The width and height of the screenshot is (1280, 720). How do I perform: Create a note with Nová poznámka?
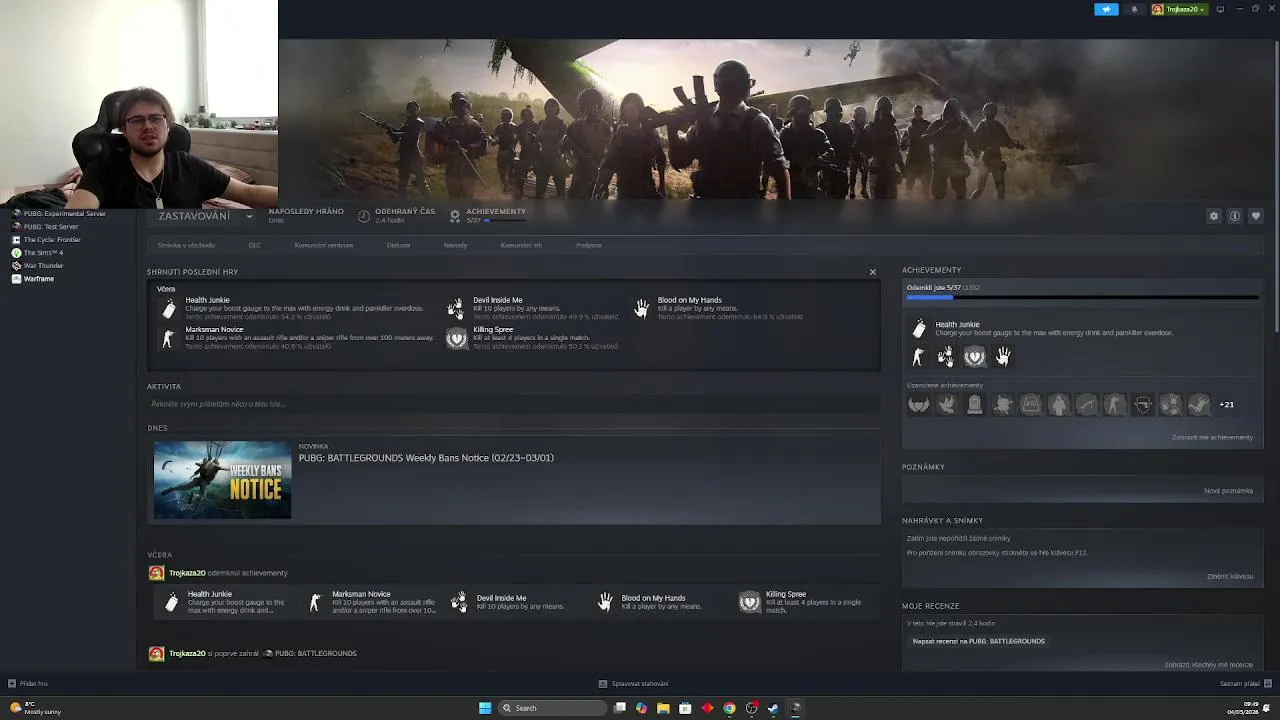point(1228,491)
